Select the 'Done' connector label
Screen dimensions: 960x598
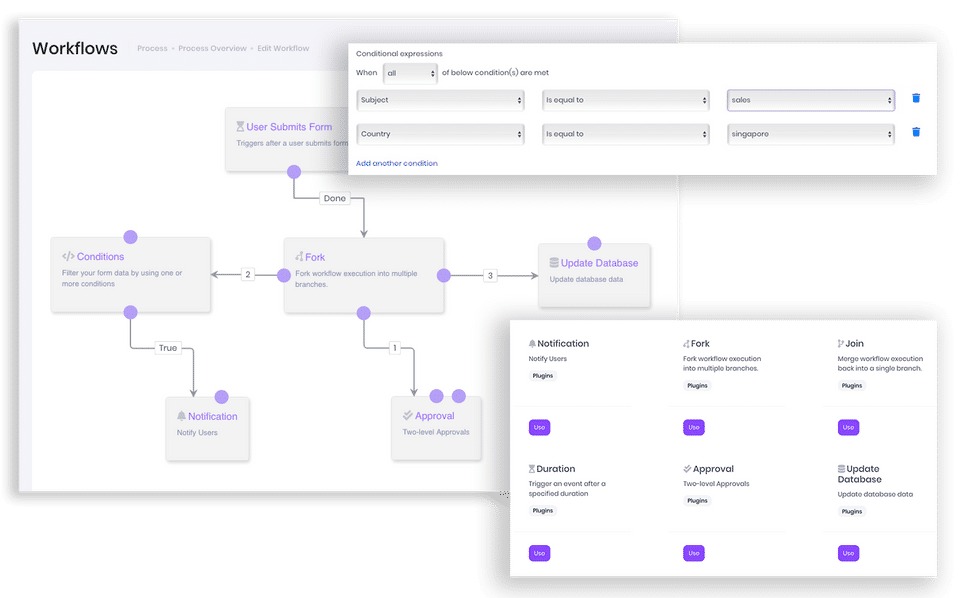335,198
